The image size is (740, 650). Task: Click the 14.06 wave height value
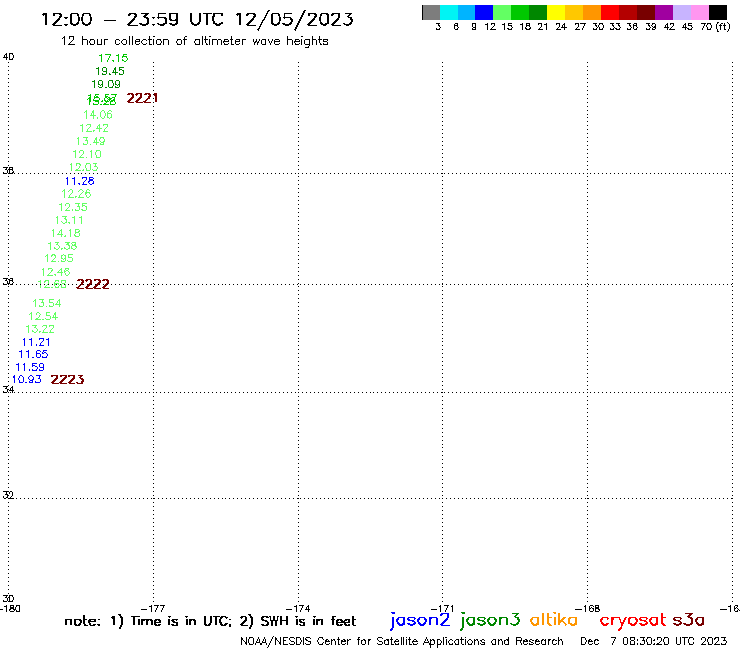point(98,114)
